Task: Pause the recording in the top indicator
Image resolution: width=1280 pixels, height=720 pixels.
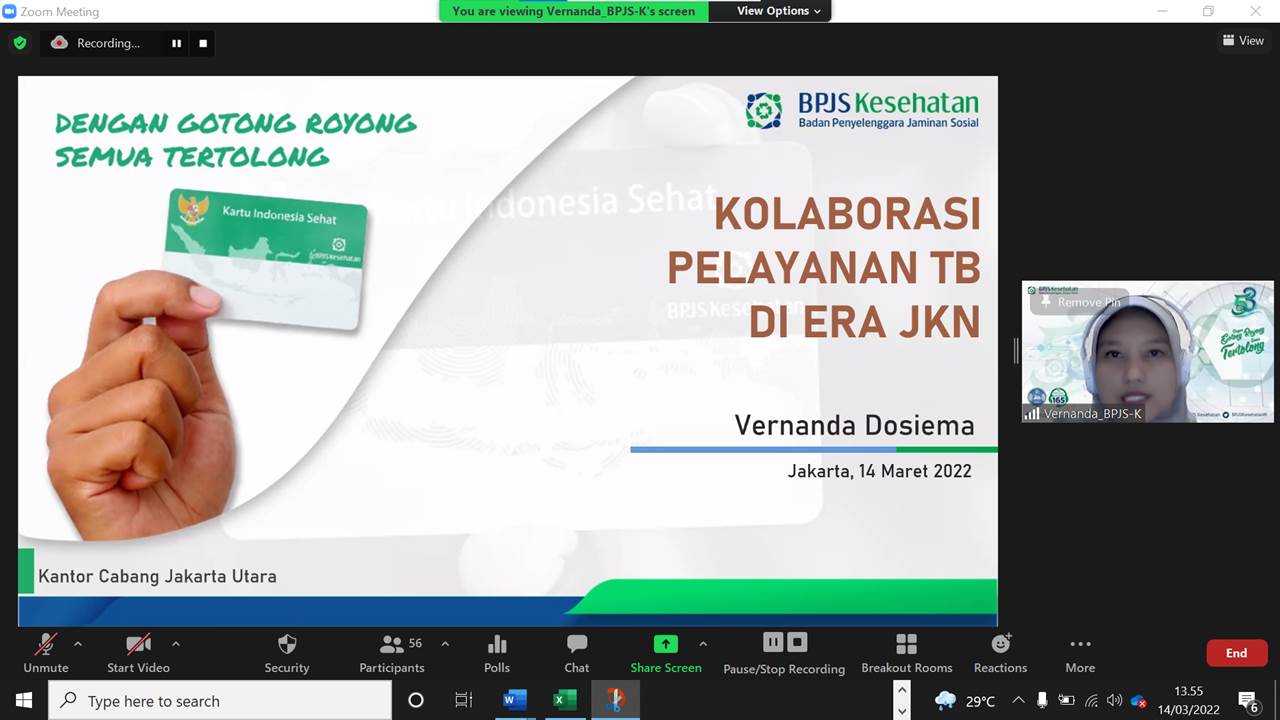Action: [x=176, y=43]
